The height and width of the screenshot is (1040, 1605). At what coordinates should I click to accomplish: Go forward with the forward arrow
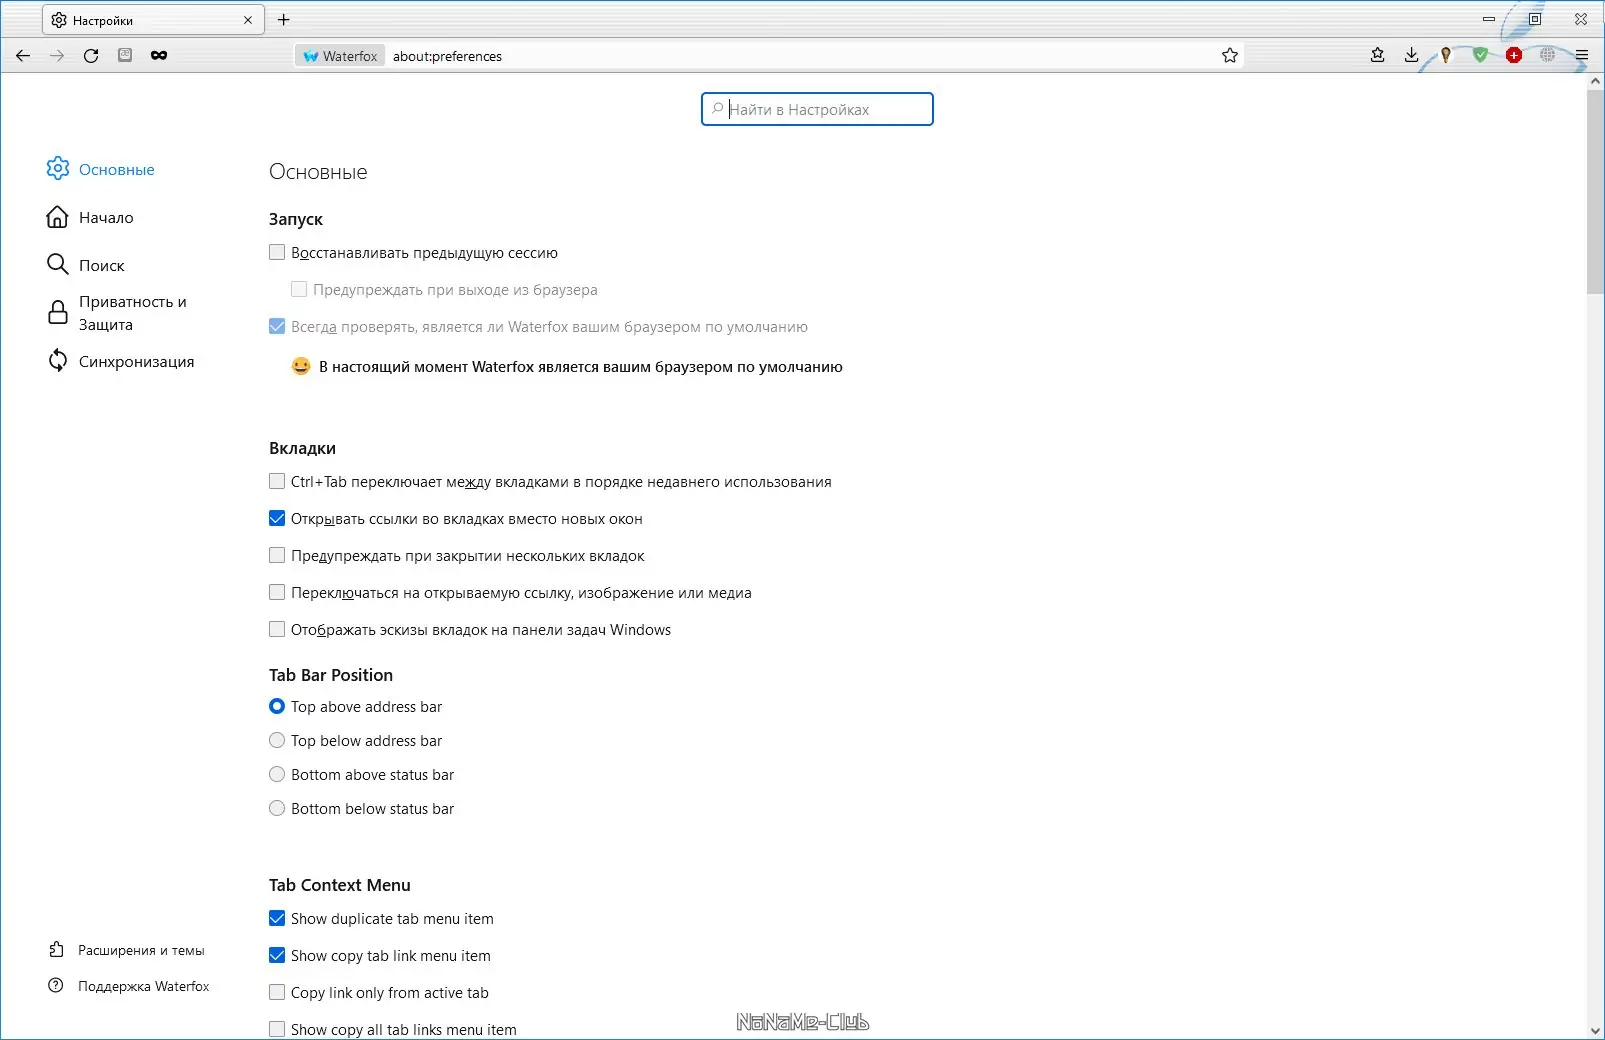(x=57, y=56)
